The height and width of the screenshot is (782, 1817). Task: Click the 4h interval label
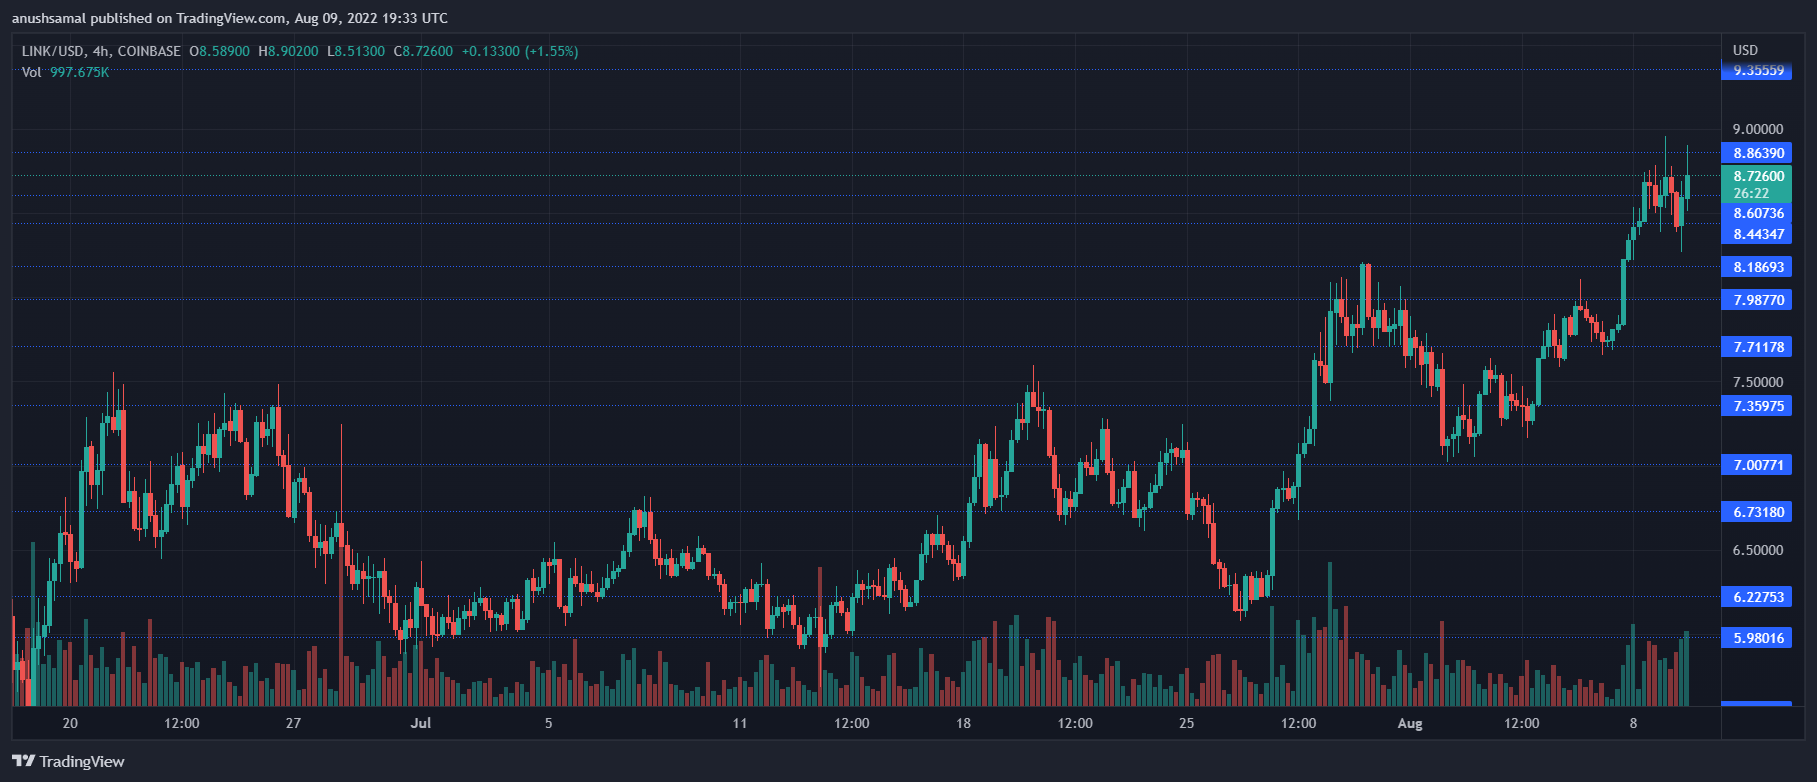(x=100, y=51)
